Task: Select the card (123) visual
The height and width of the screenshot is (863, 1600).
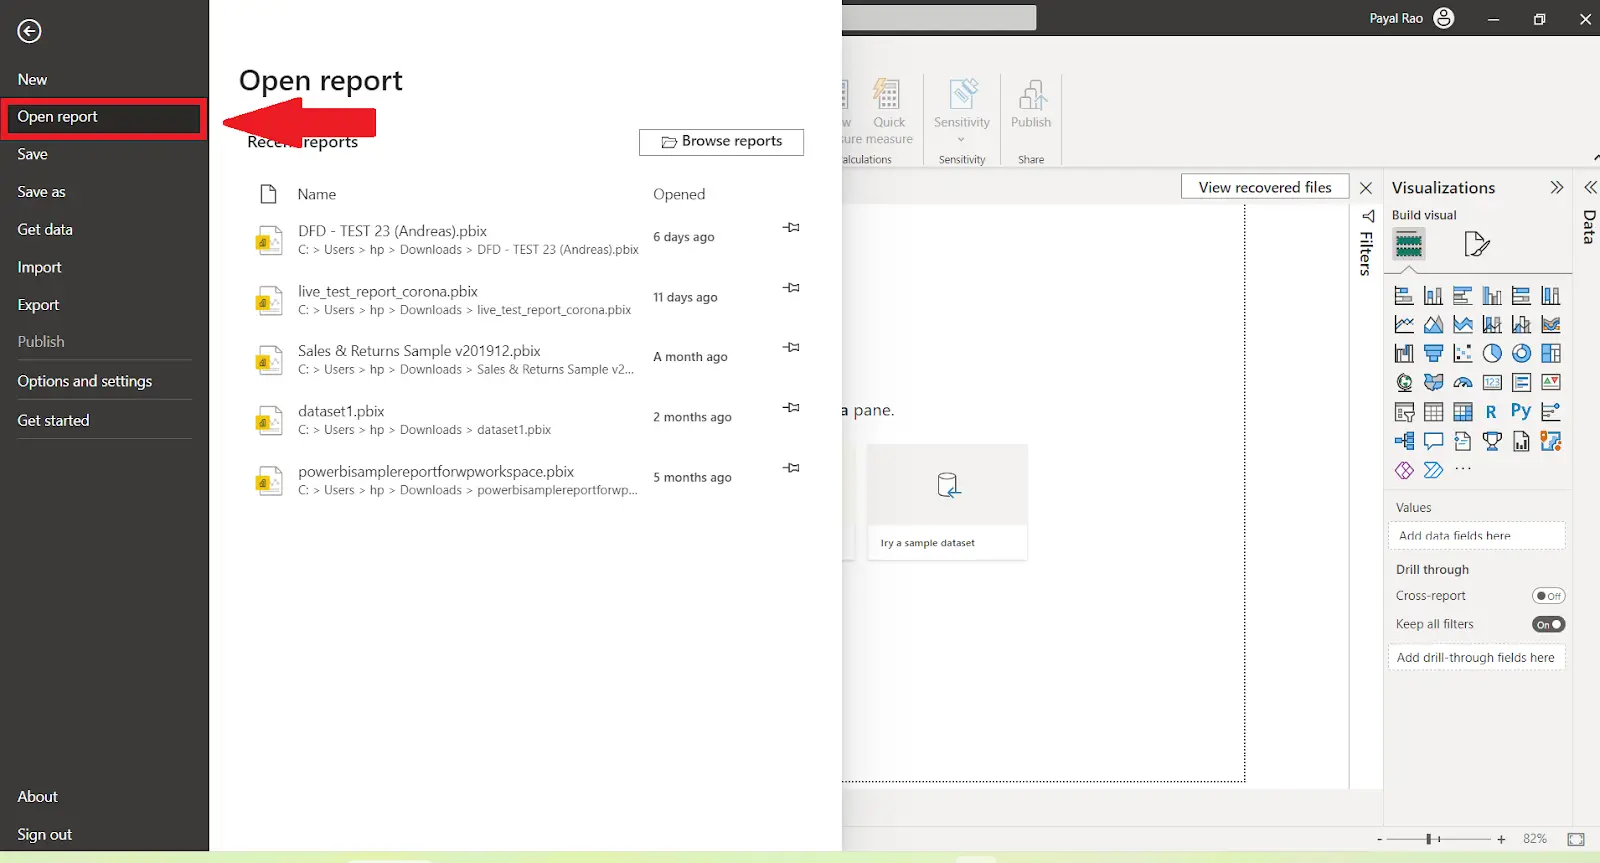Action: (x=1492, y=383)
